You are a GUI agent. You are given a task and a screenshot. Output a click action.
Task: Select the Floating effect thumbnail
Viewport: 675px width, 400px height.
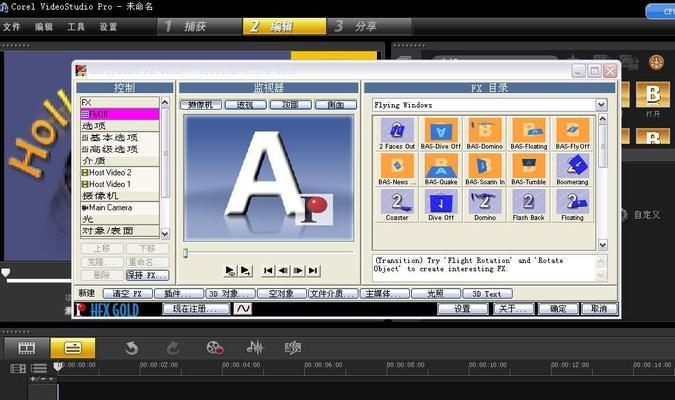[x=573, y=205]
